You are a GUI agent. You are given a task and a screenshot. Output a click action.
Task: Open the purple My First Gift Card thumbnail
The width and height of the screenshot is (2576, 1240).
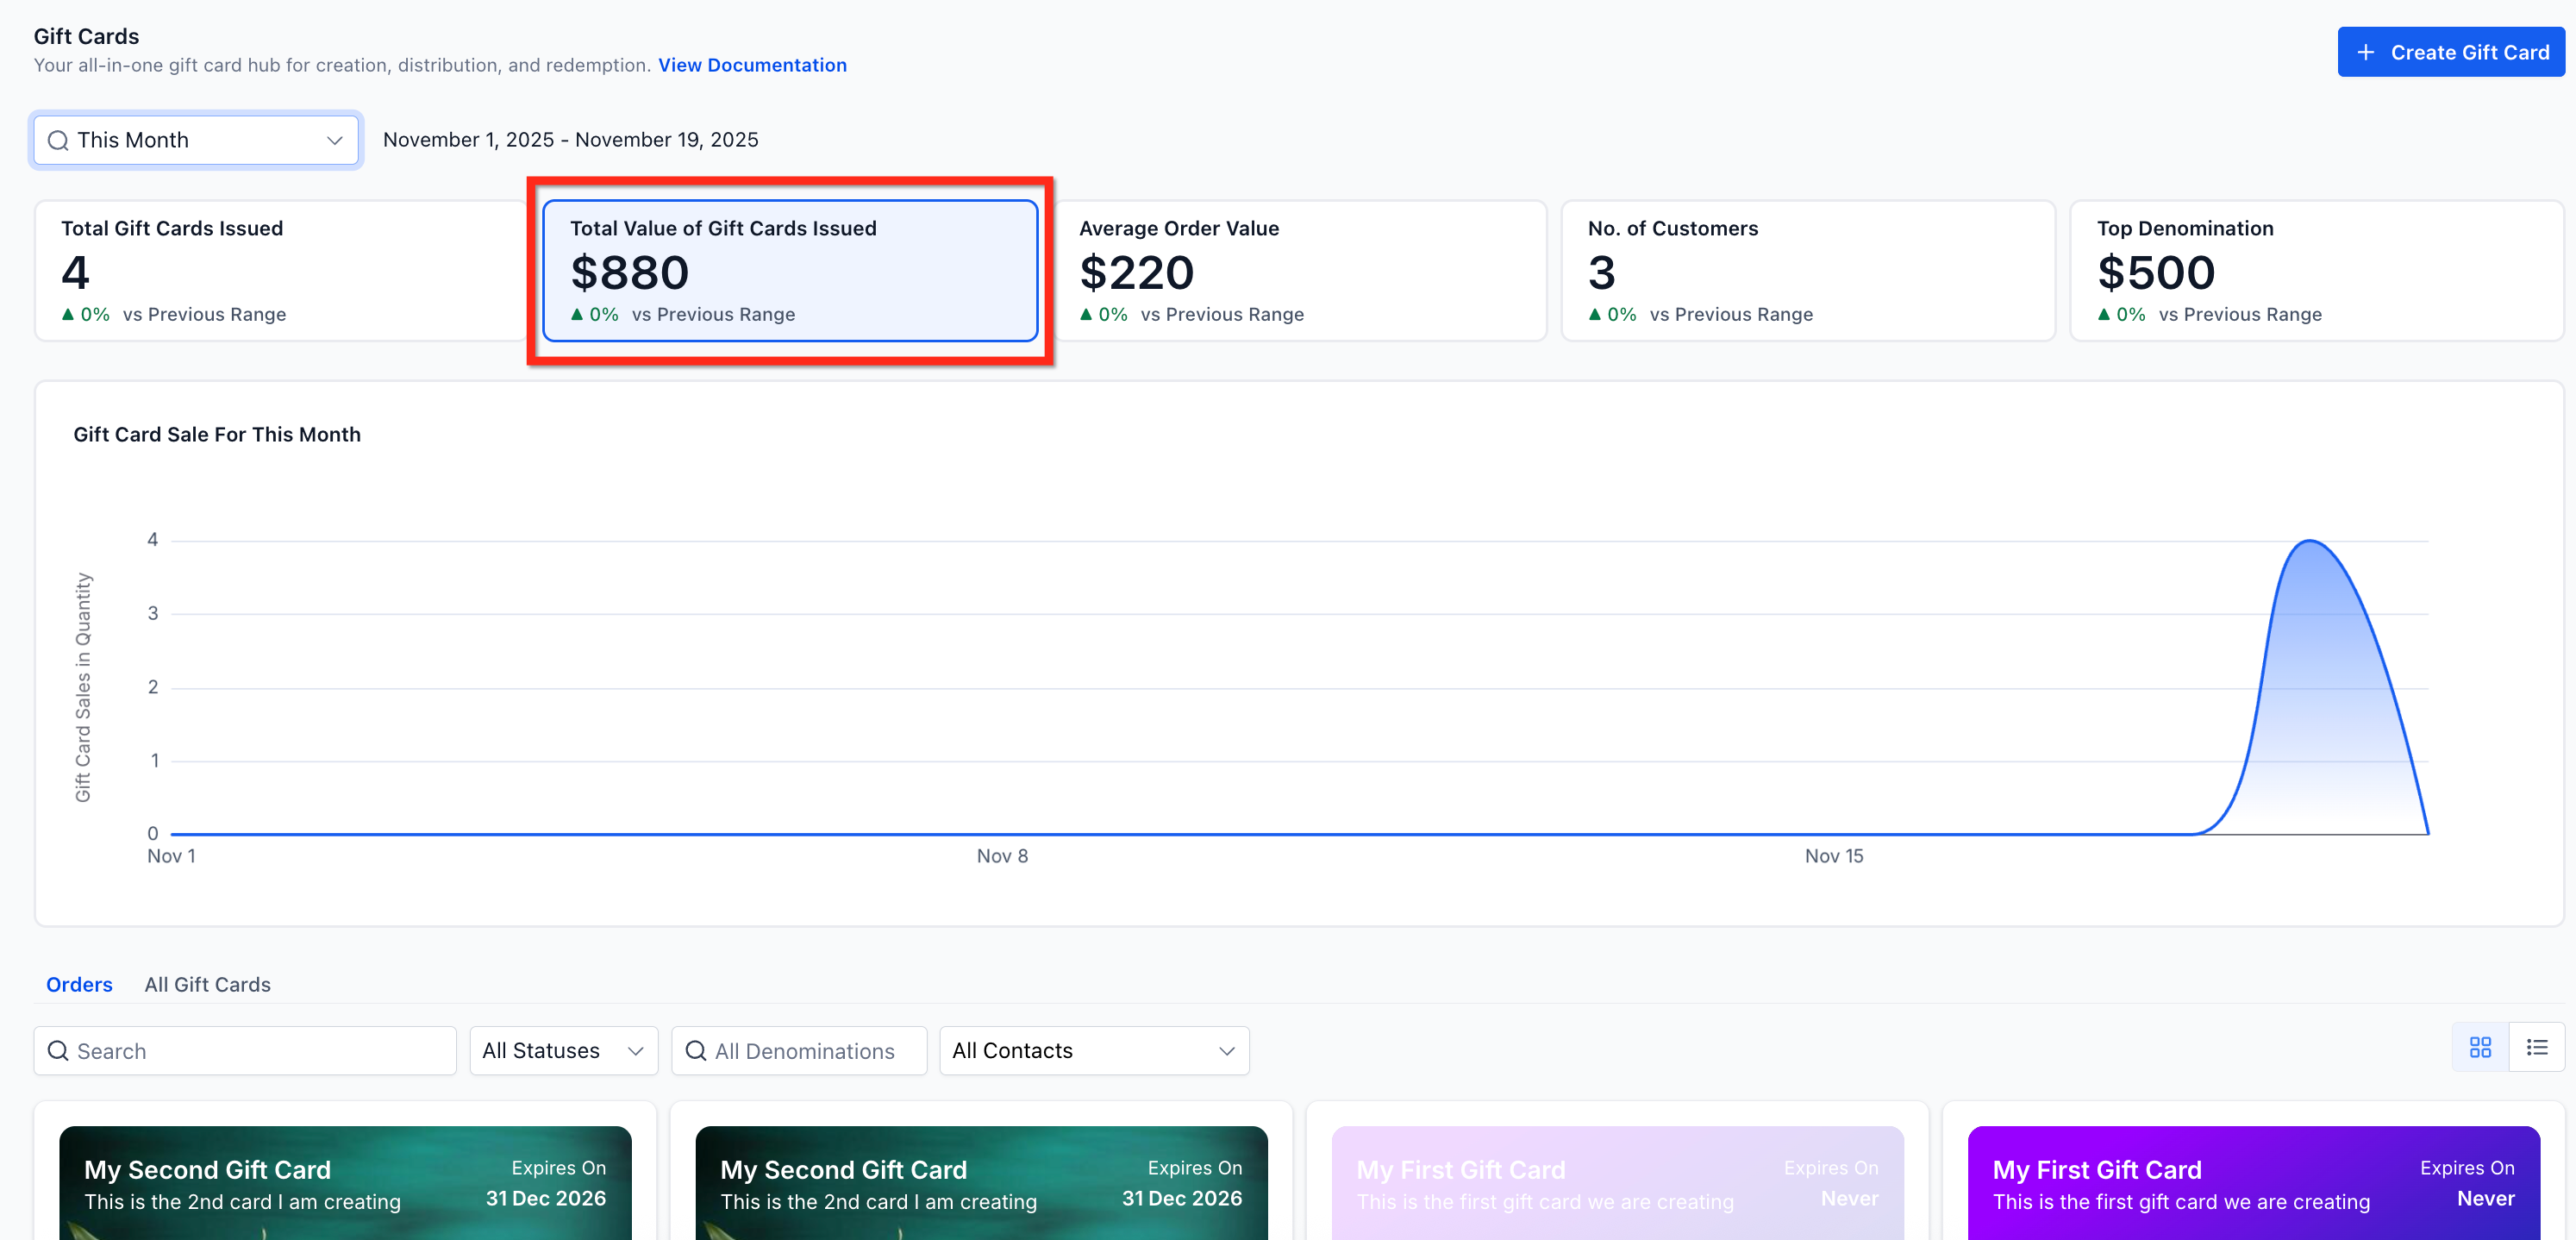pyautogui.click(x=2253, y=1183)
